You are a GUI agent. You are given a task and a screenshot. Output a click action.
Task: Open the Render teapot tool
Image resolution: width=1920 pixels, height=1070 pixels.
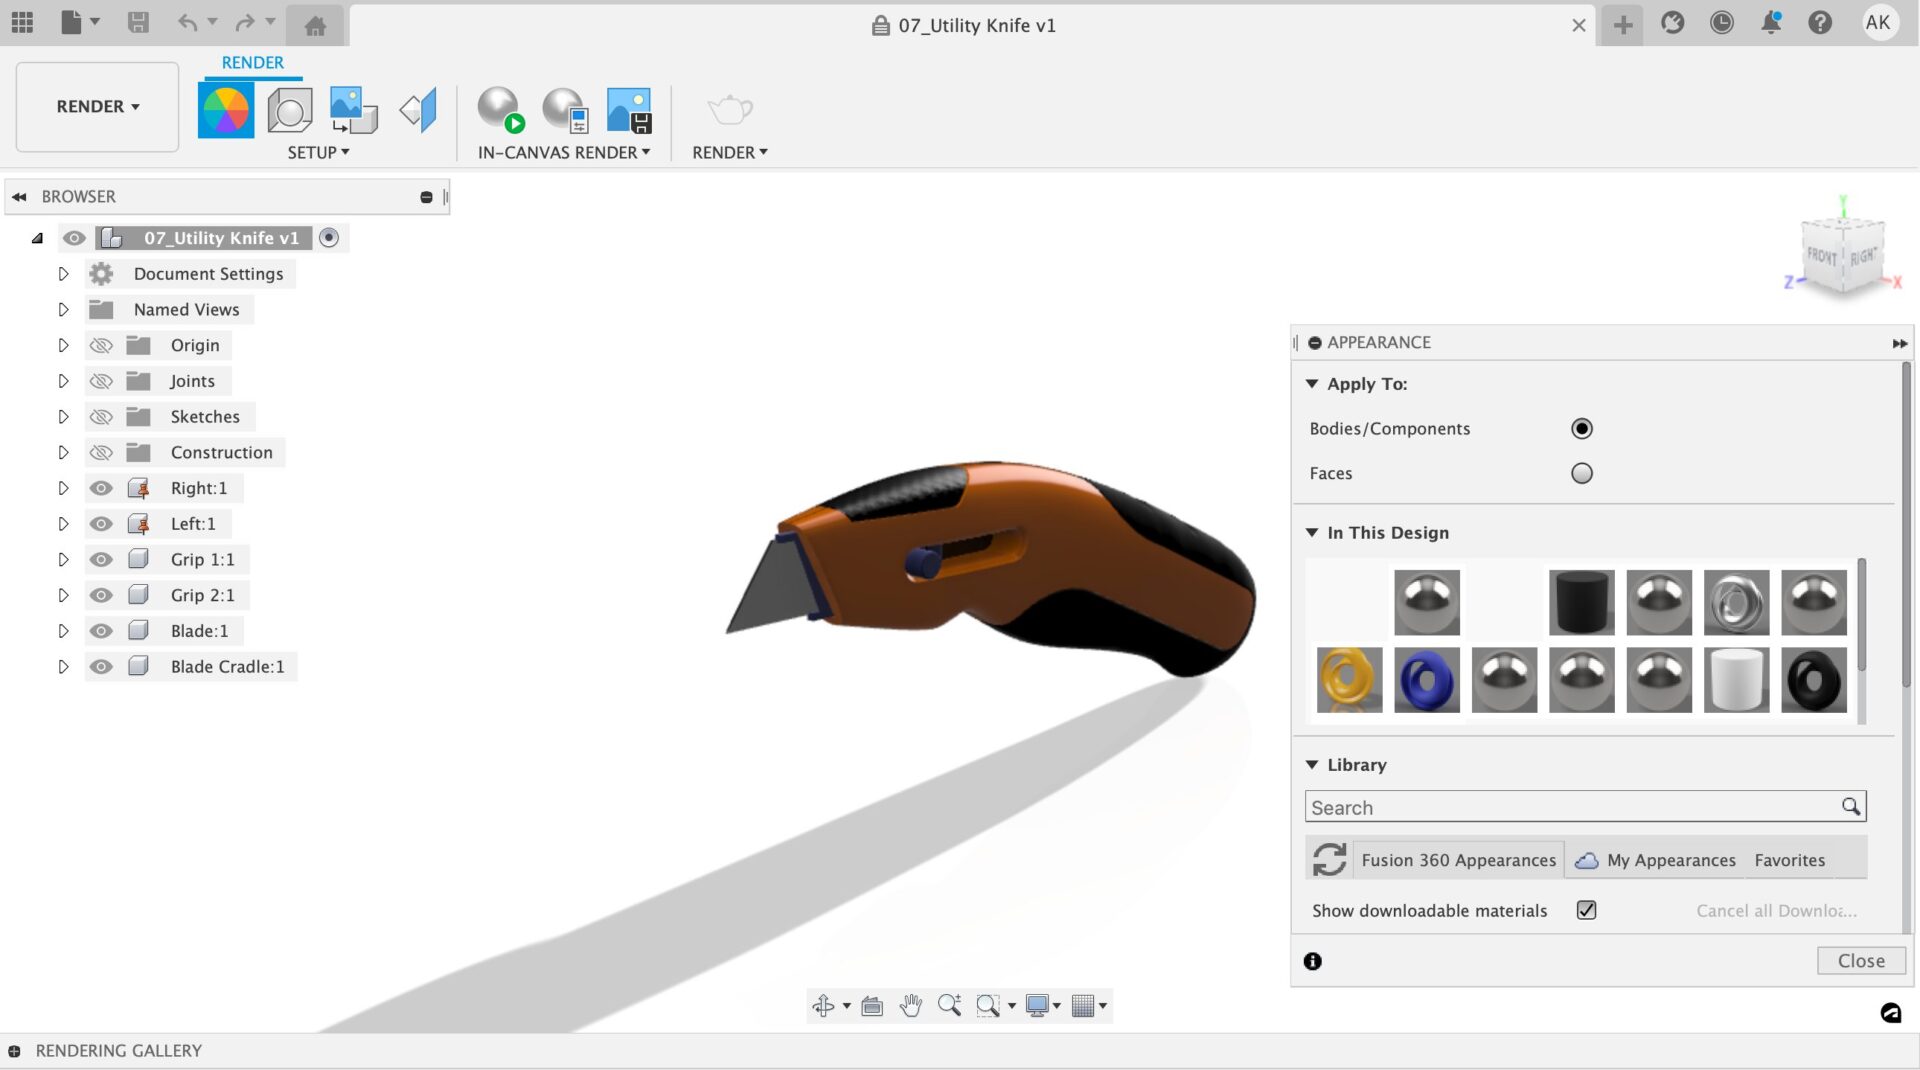730,112
